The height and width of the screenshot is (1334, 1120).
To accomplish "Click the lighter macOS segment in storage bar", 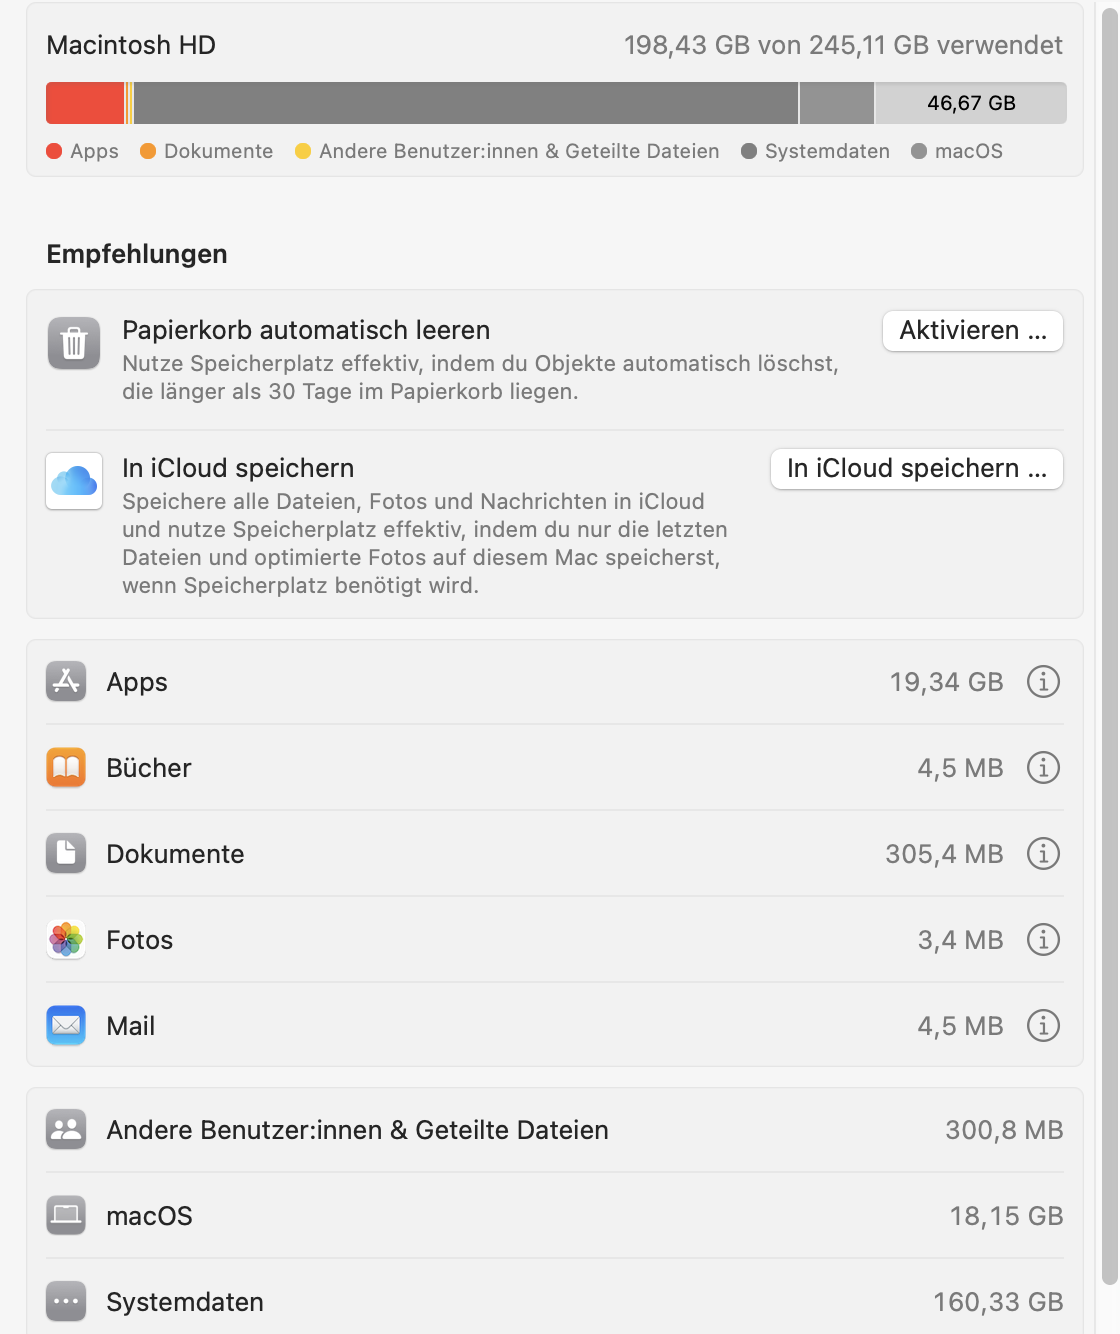I will (837, 103).
